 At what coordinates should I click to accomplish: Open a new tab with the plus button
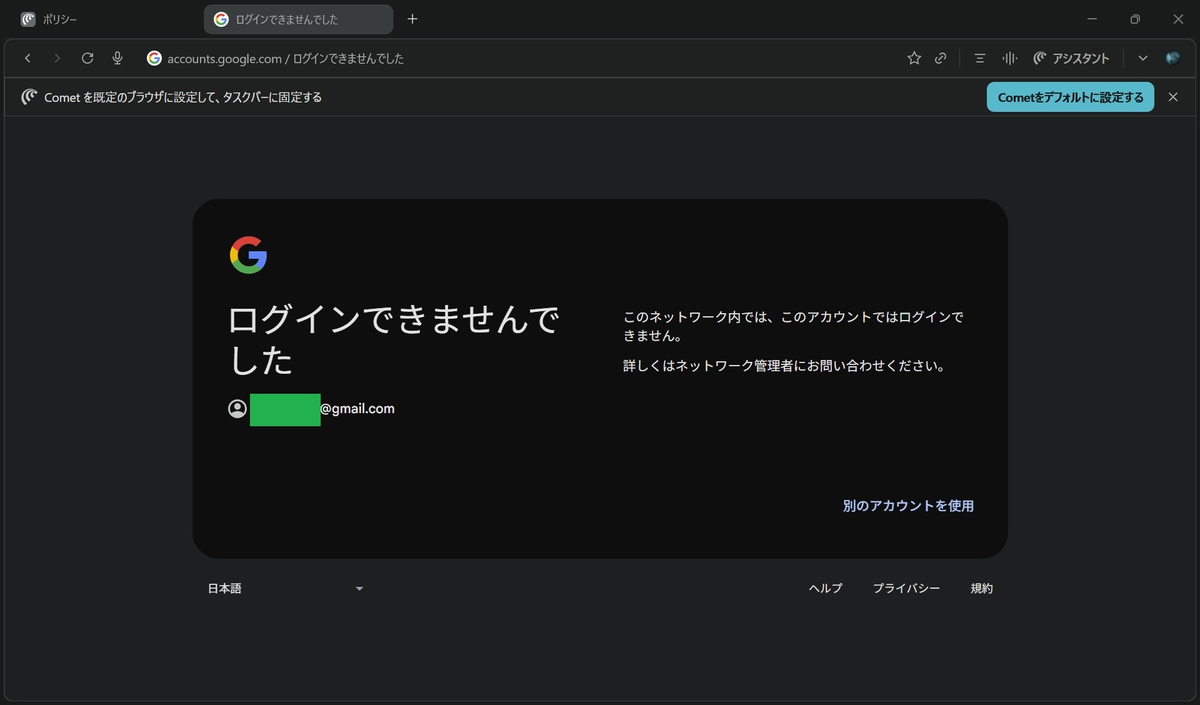click(412, 18)
